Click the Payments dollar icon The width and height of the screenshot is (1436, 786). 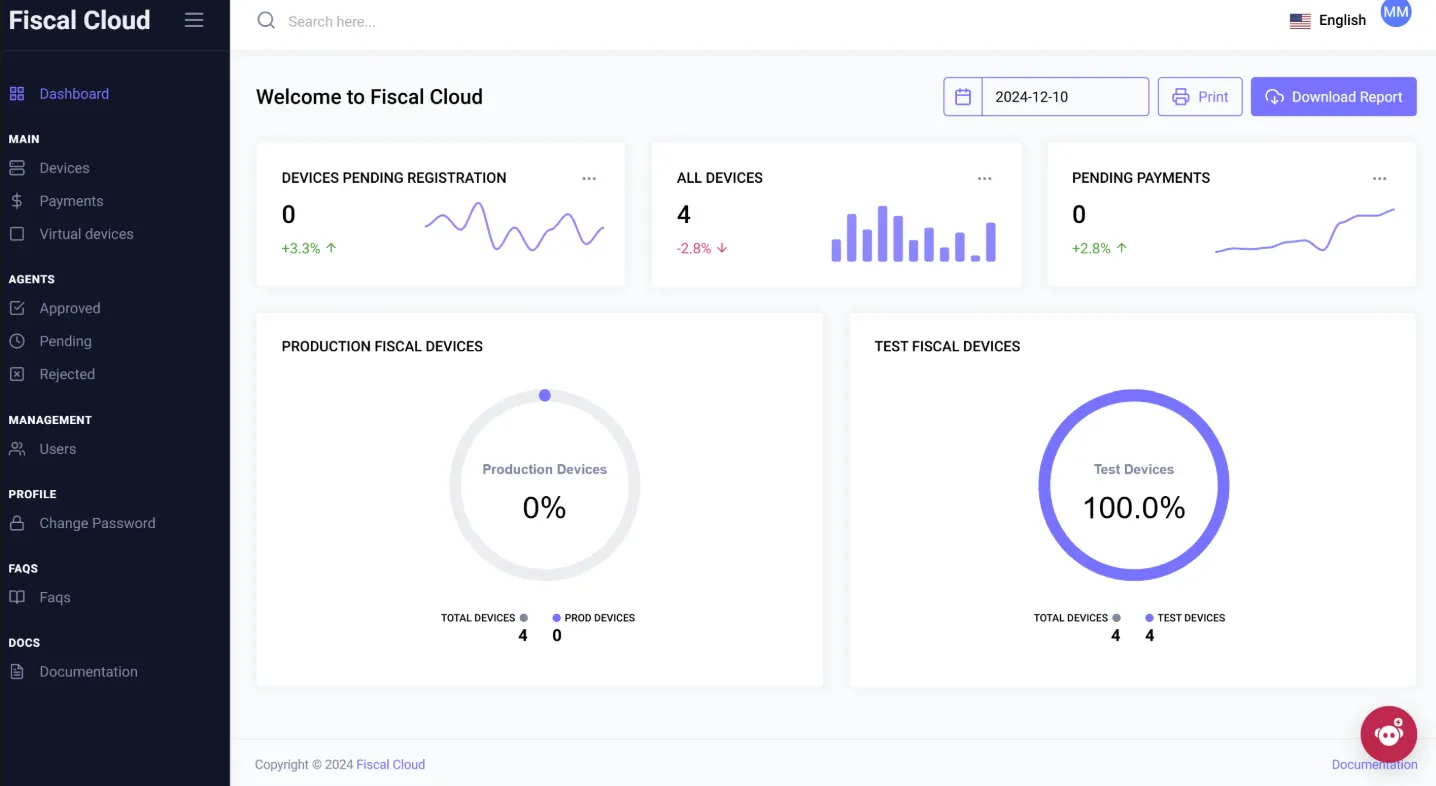[17, 201]
